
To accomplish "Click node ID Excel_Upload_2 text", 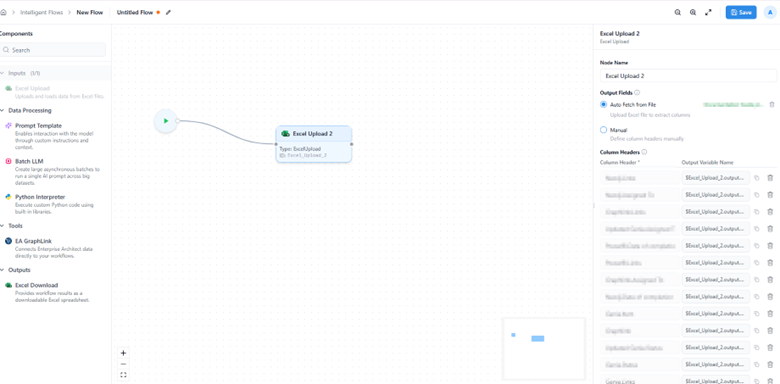I will [x=303, y=155].
